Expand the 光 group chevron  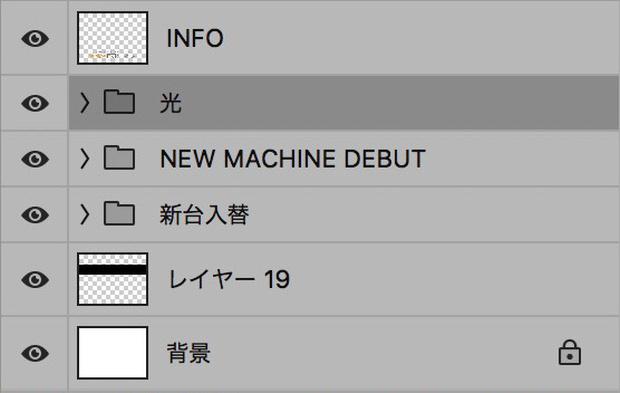coord(84,103)
